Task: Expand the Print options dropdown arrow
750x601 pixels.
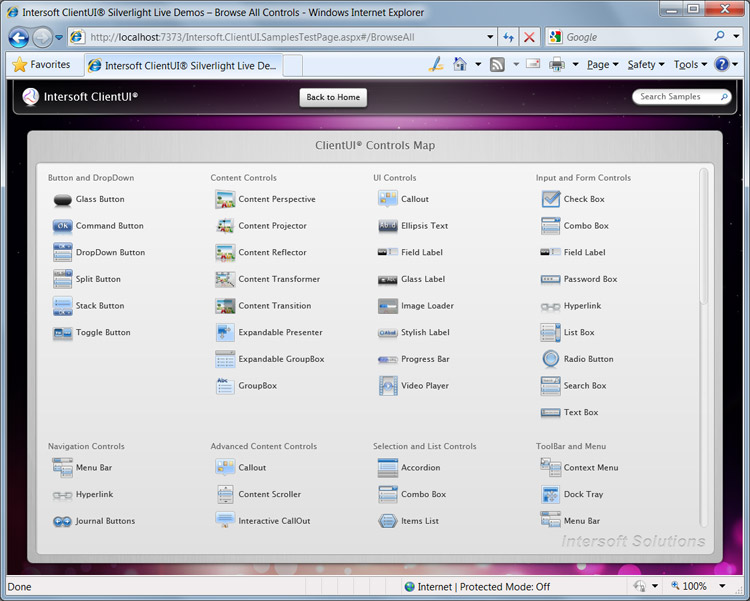Action: [x=575, y=64]
